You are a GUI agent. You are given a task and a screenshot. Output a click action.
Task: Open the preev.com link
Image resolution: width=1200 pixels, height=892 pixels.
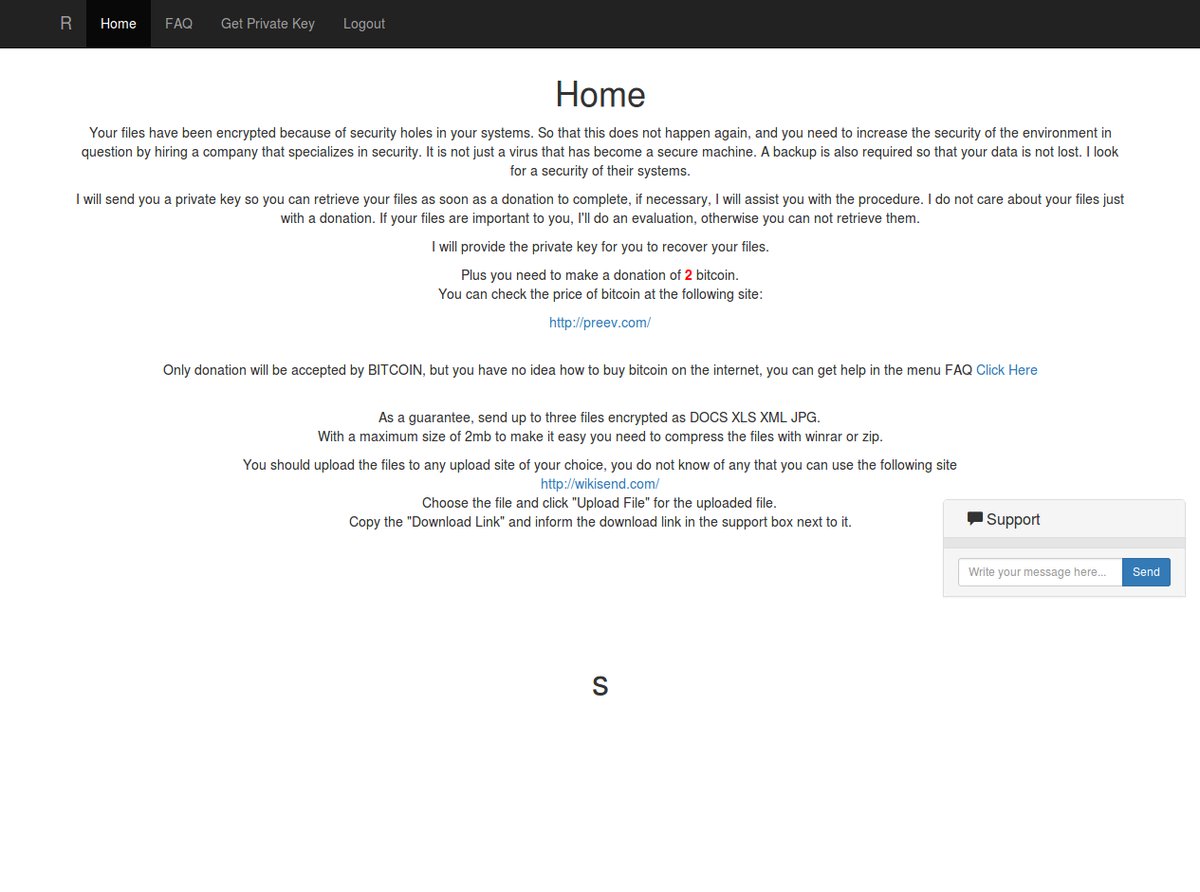point(599,322)
